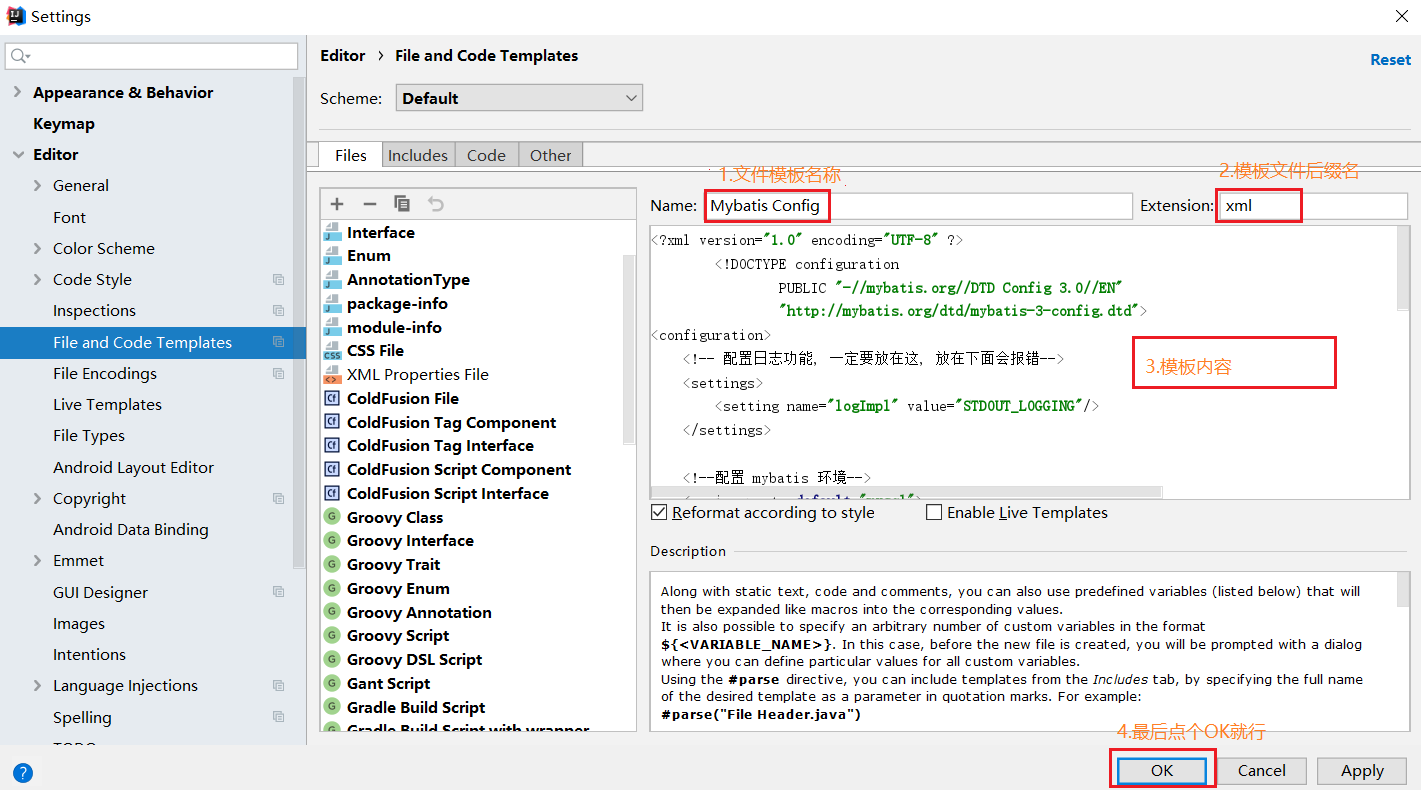Viewport: 1421px width, 790px height.
Task: Collapse the Editor section
Action: click(x=17, y=154)
